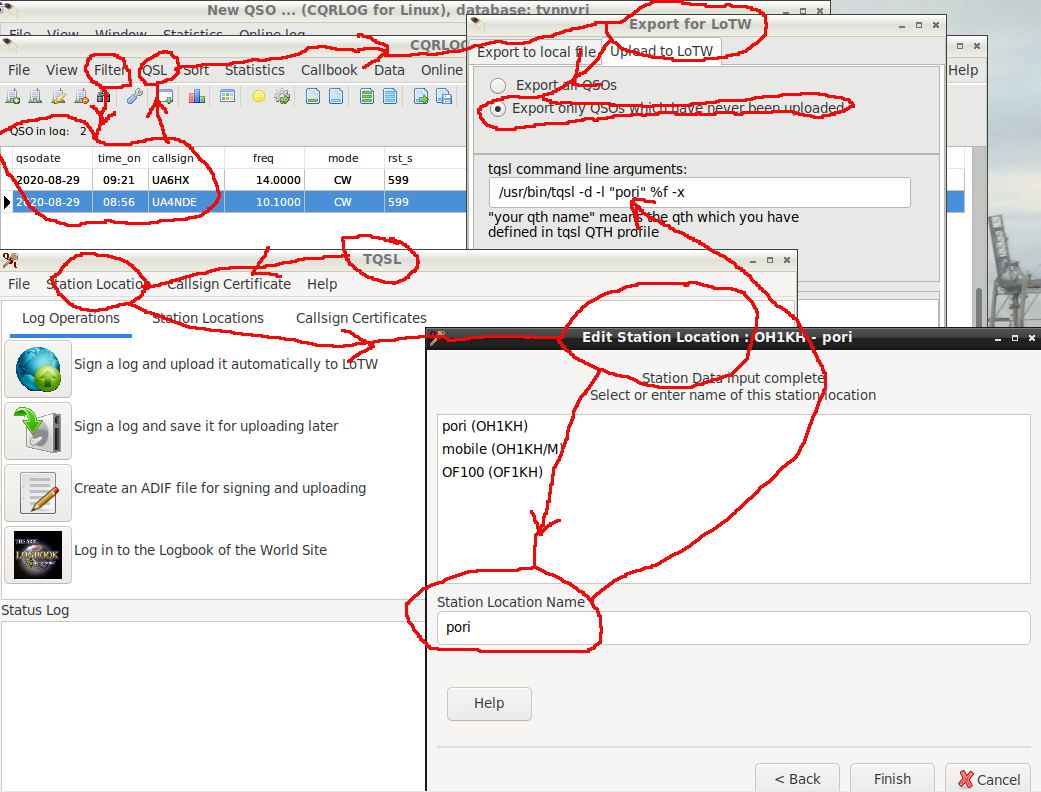This screenshot has height=792, width=1041.
Task: Click the Finish button
Action: (x=892, y=779)
